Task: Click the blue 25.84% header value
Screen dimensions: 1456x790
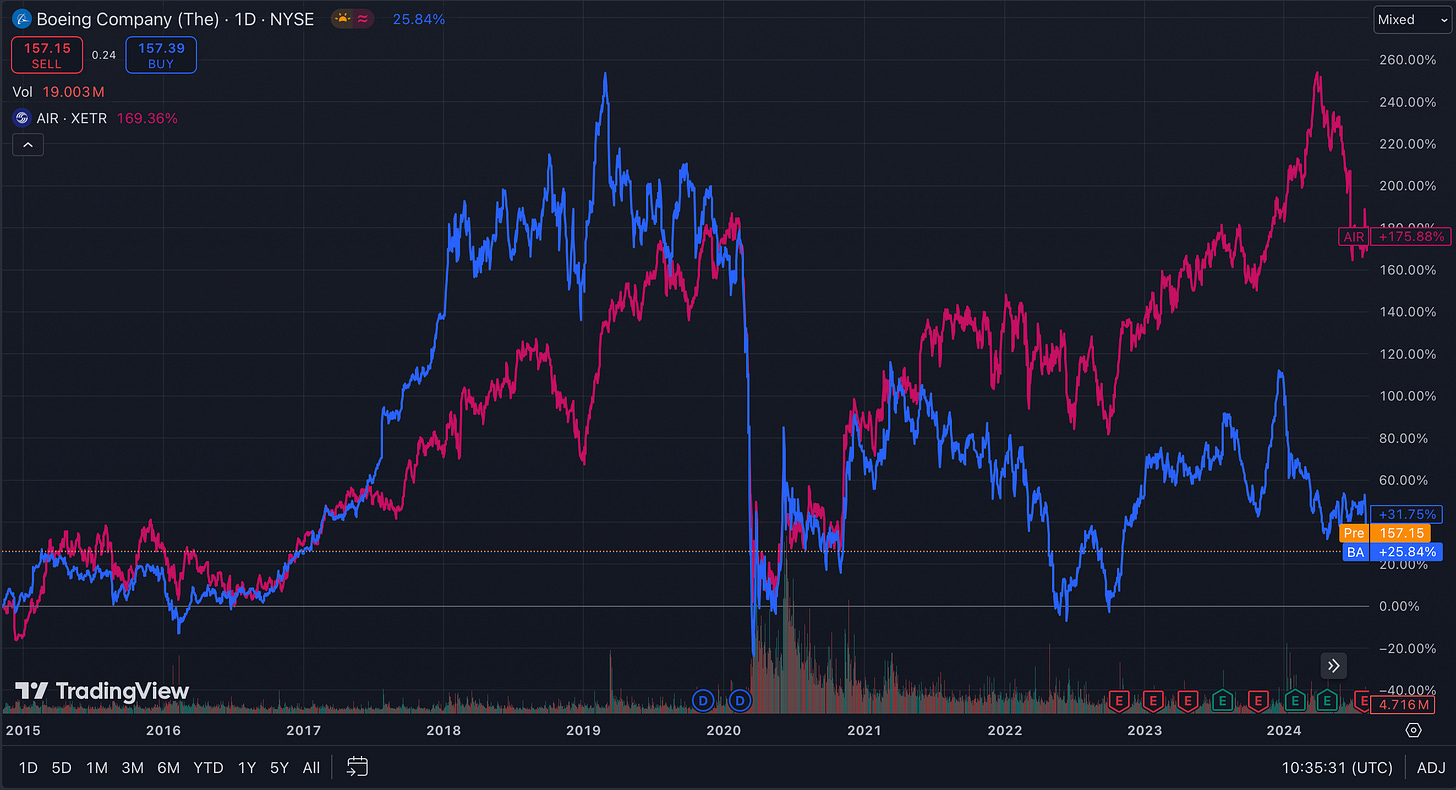Action: (x=419, y=19)
